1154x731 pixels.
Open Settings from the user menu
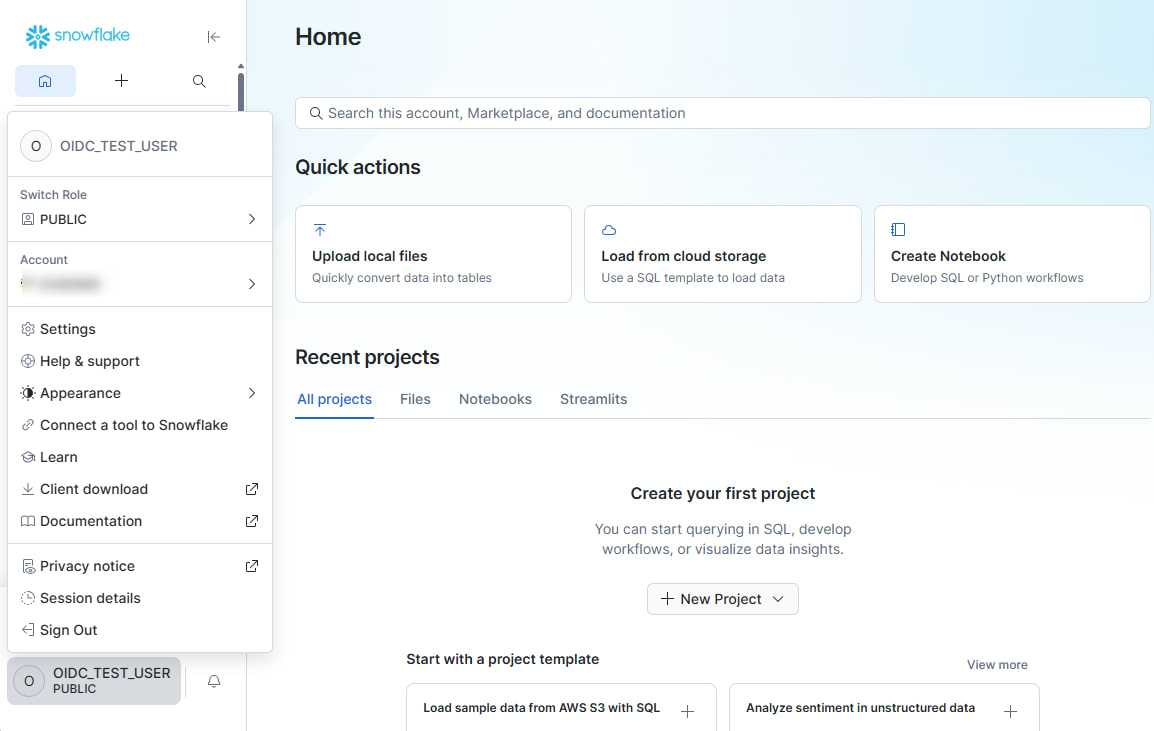140,329
